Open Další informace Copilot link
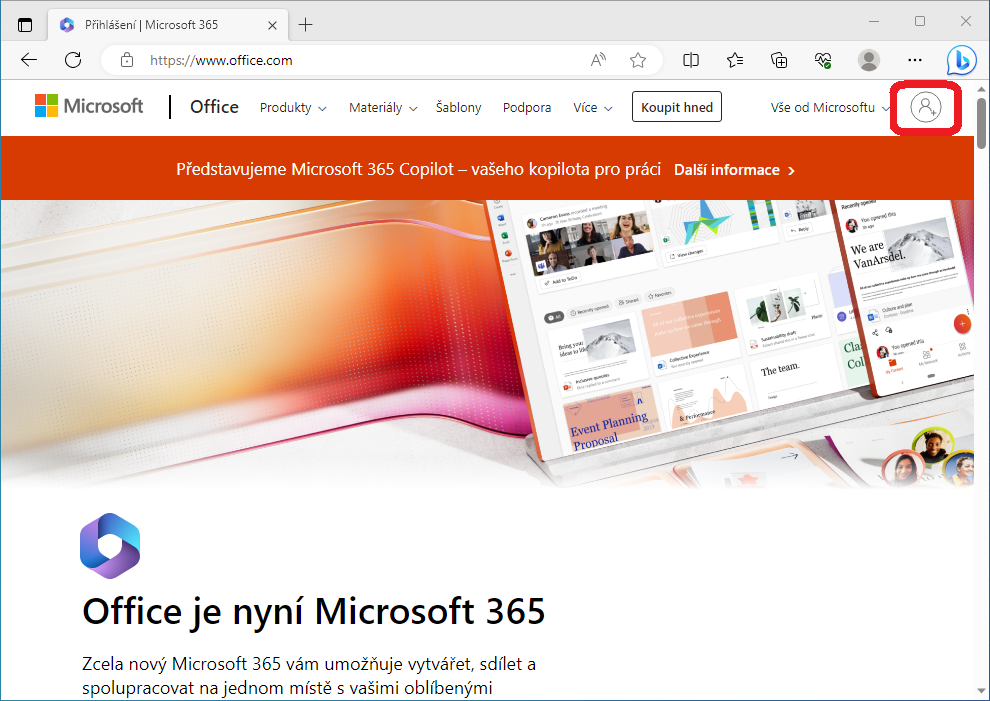 pos(734,170)
